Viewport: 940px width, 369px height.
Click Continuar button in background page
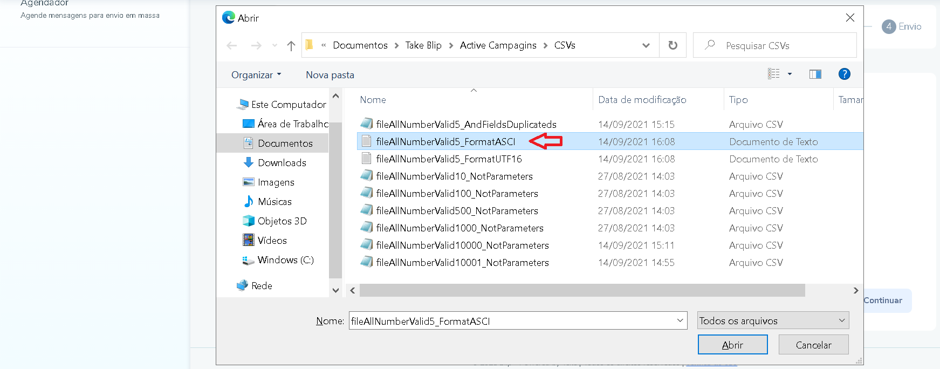coord(885,301)
